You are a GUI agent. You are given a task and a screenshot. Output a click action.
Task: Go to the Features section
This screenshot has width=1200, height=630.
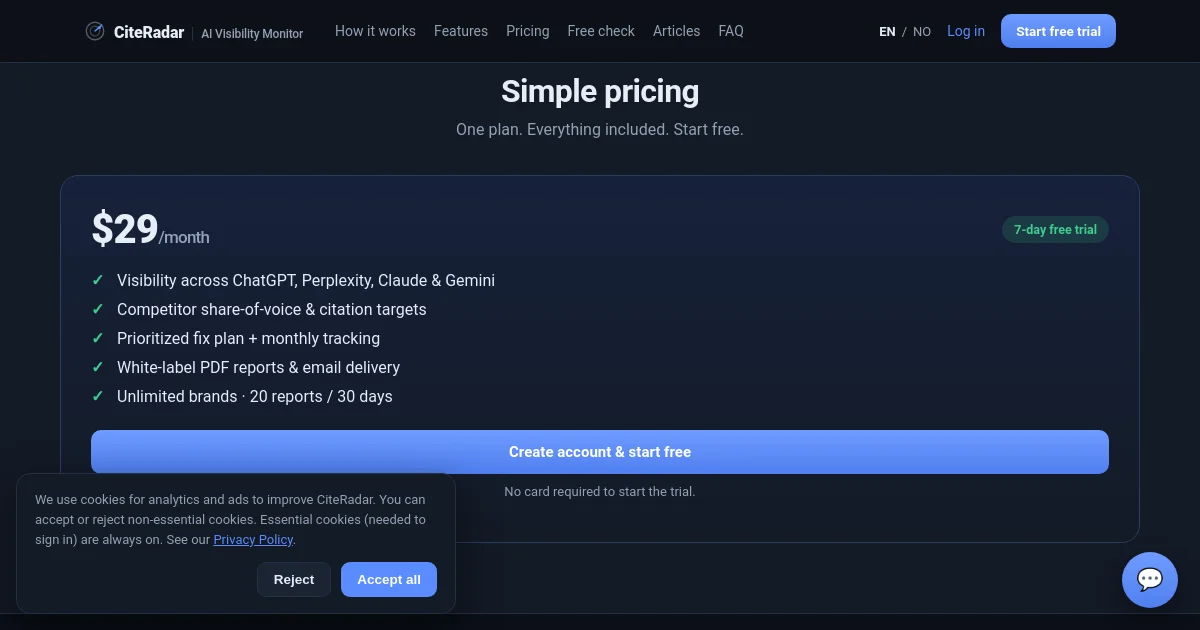click(x=461, y=31)
